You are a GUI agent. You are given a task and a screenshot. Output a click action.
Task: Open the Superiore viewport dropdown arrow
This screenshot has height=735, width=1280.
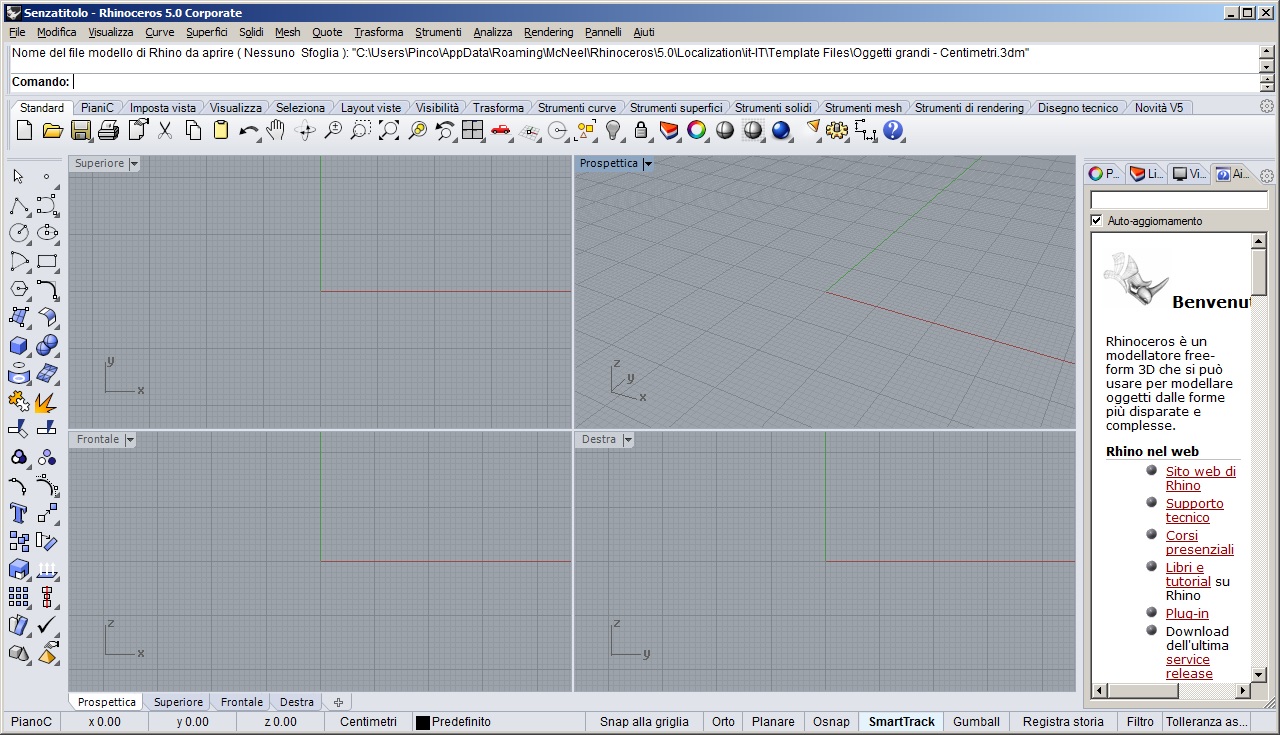[134, 163]
